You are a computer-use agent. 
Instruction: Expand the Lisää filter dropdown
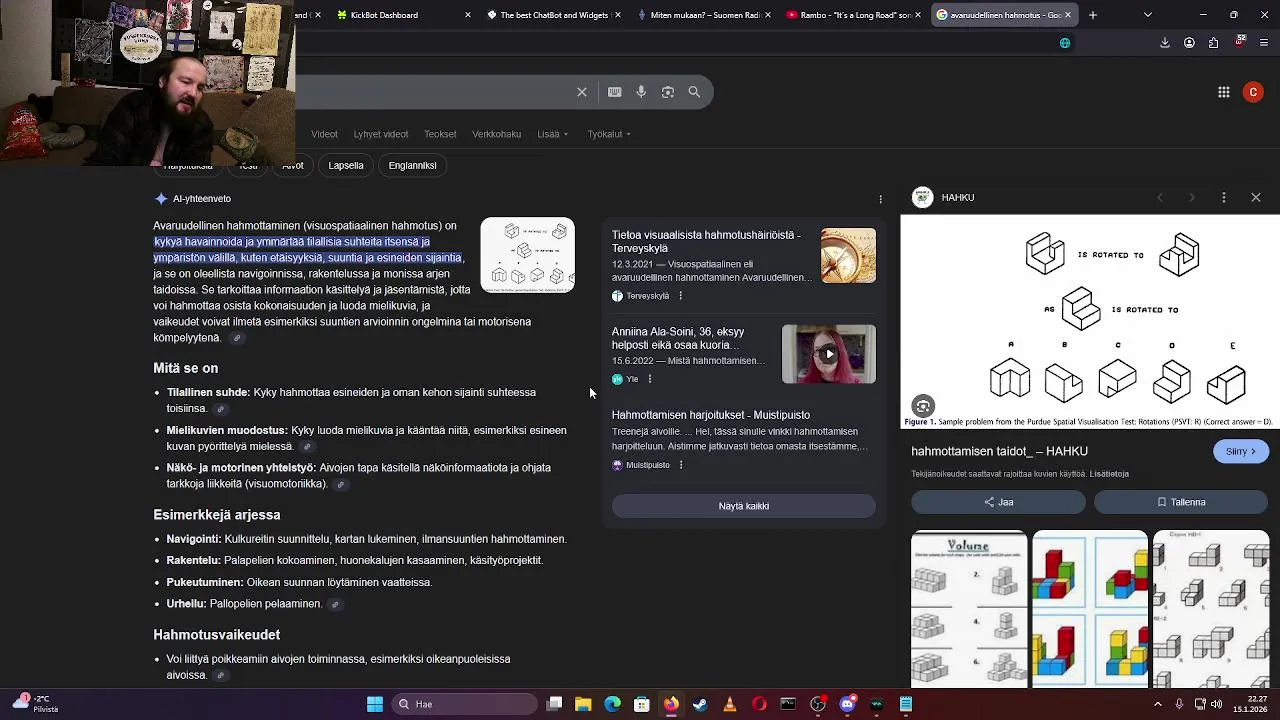552,134
